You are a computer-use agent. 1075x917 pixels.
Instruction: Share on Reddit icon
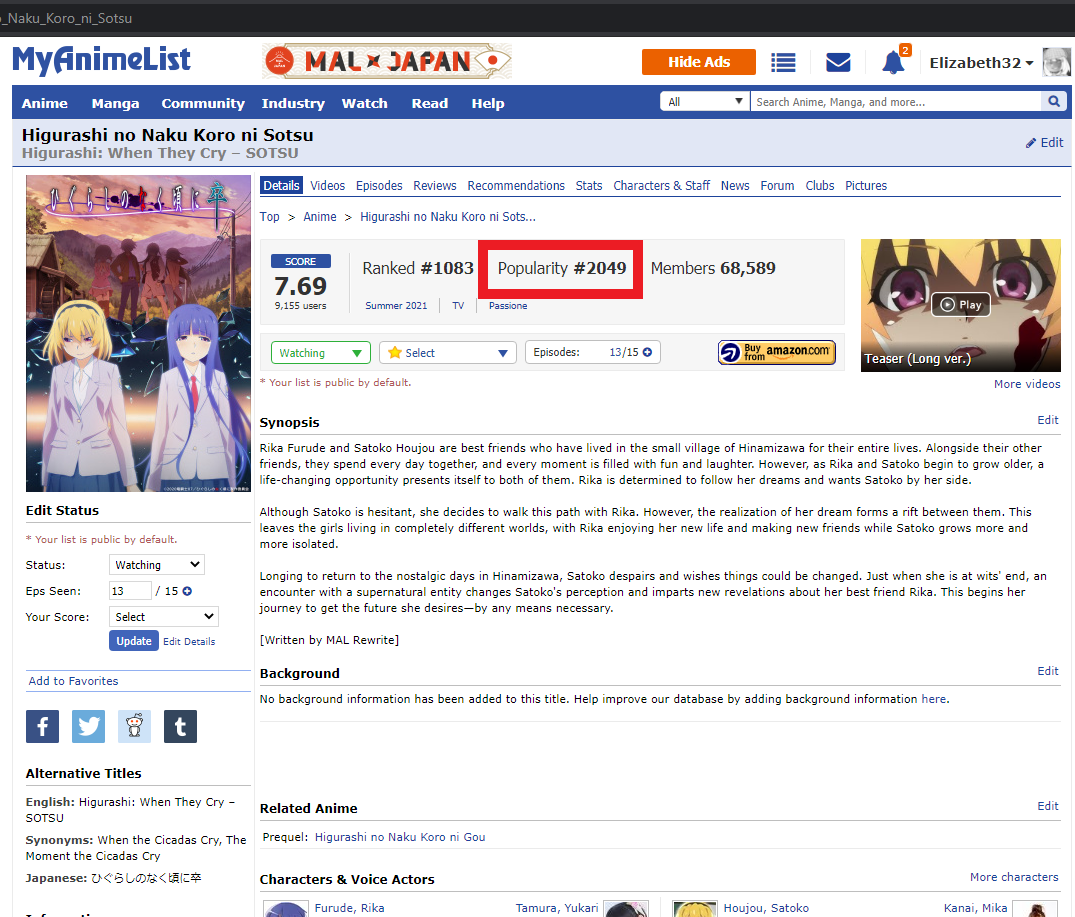pyautogui.click(x=134, y=726)
